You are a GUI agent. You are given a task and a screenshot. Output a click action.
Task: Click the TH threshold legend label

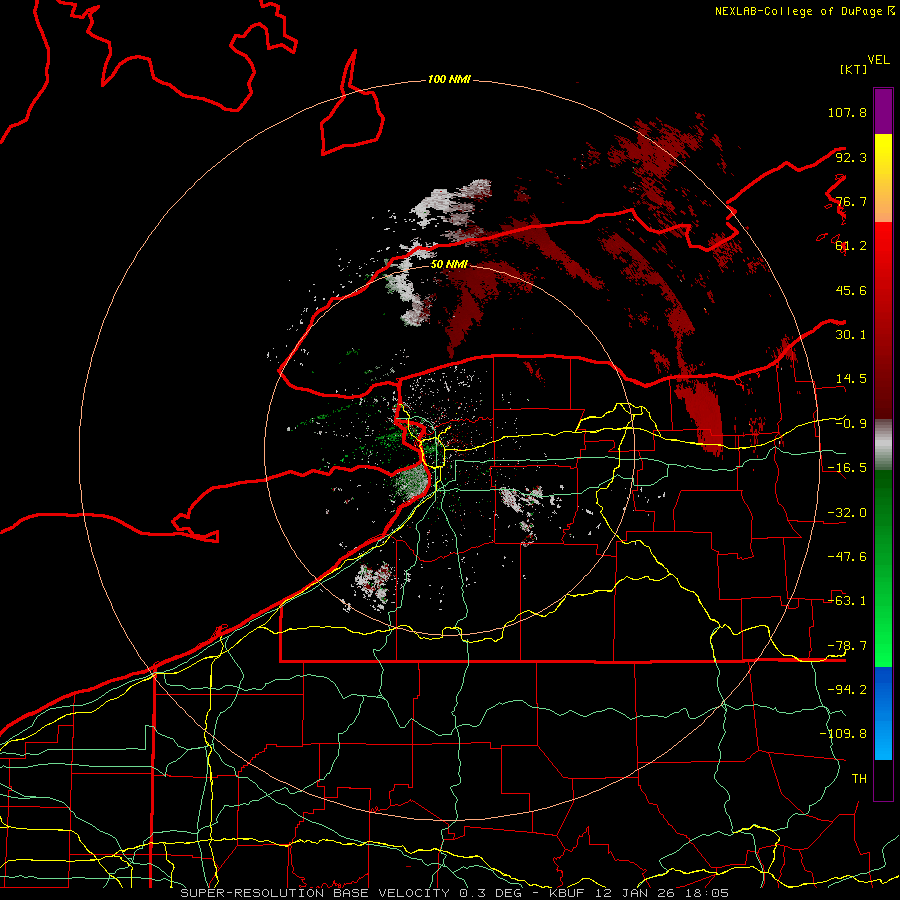[859, 779]
